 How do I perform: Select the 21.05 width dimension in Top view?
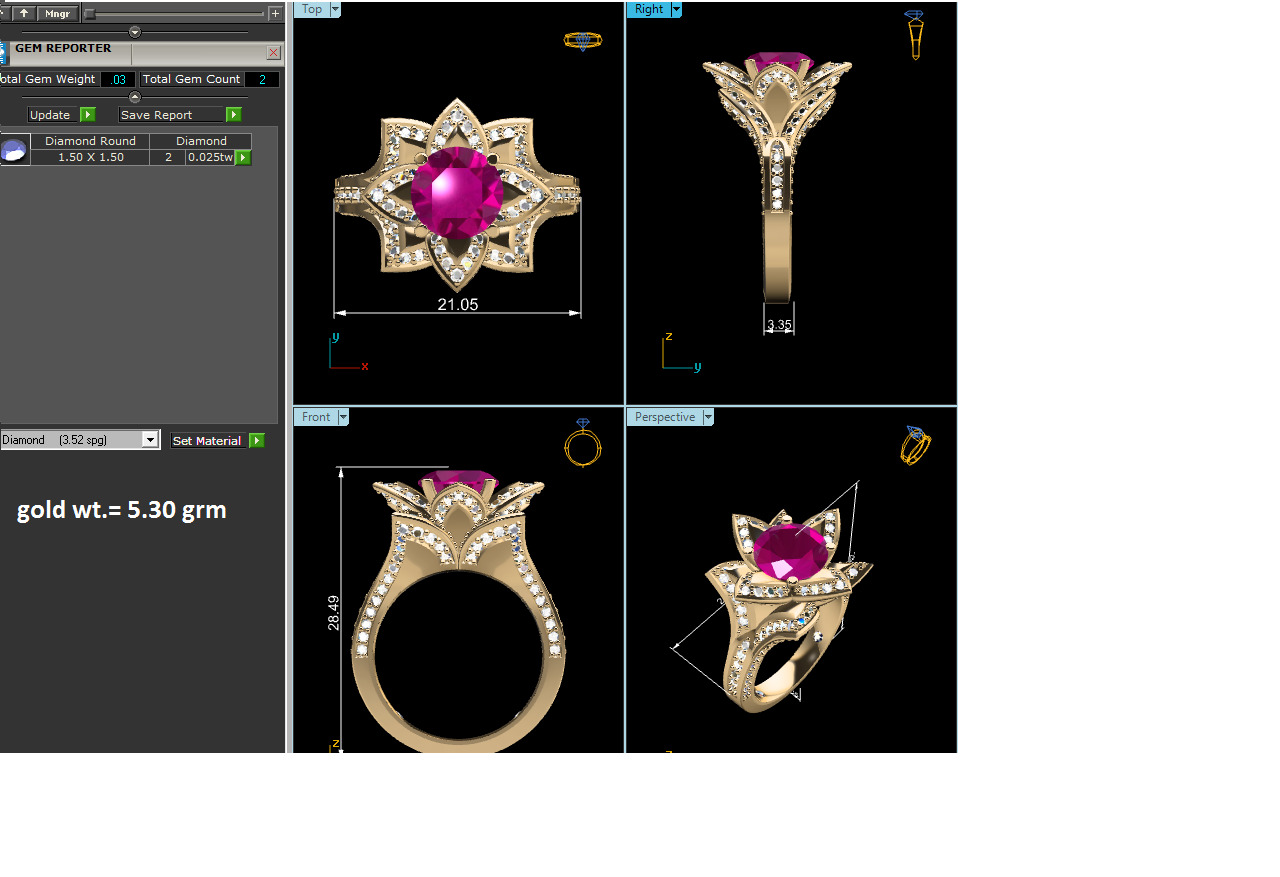[x=458, y=304]
